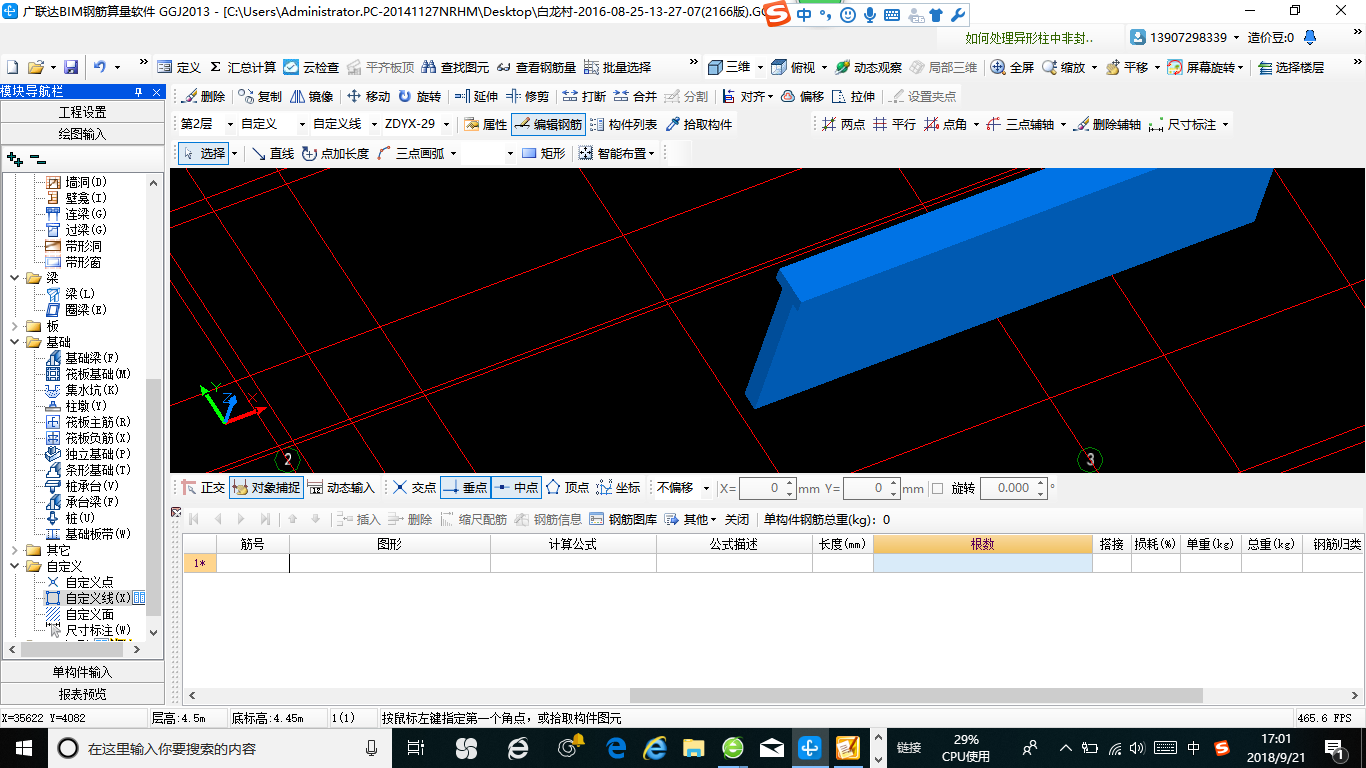Select 移动 move tool
The width and height of the screenshot is (1366, 768).
tap(368, 97)
